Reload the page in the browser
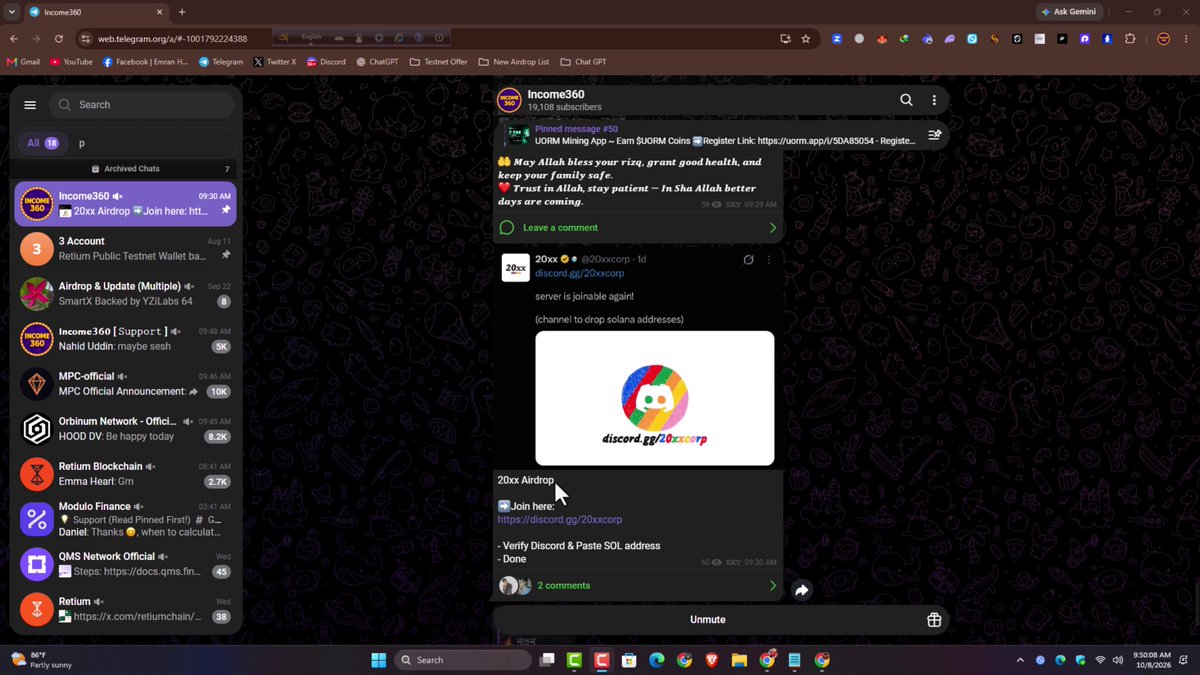The width and height of the screenshot is (1200, 675). (x=59, y=39)
